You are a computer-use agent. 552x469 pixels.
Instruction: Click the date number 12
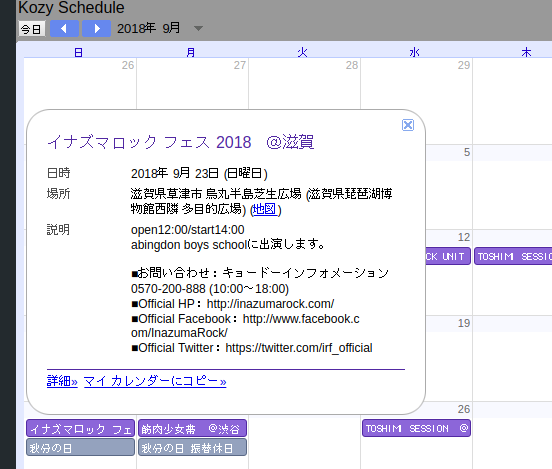(x=464, y=237)
